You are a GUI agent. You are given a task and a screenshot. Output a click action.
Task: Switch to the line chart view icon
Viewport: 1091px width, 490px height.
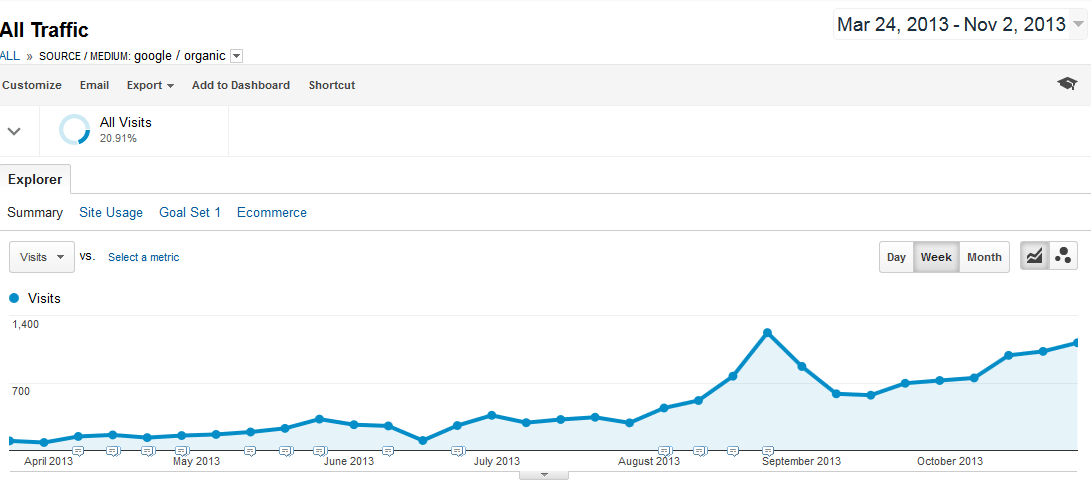click(x=1035, y=256)
